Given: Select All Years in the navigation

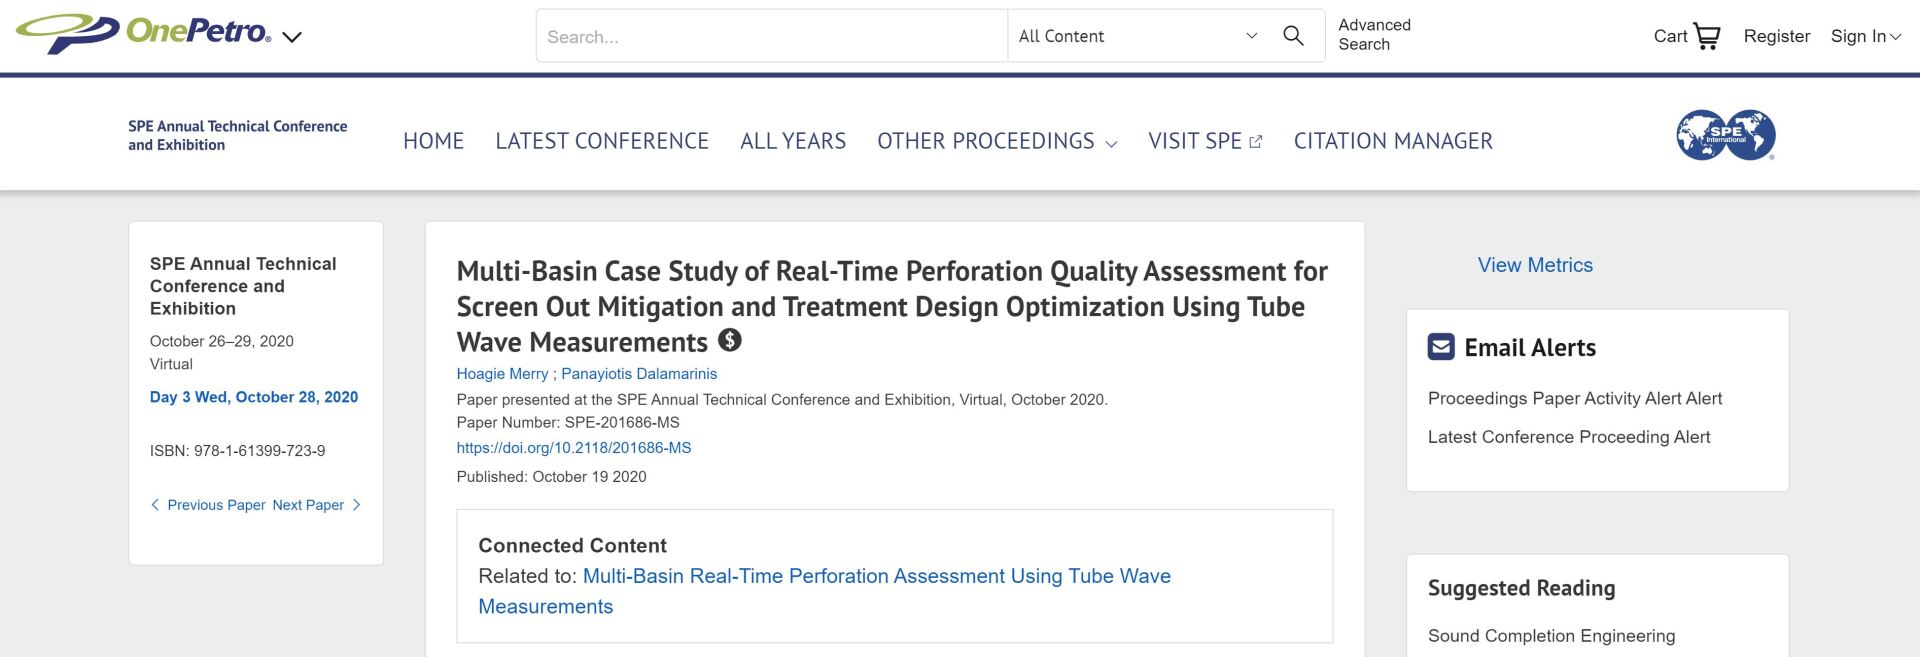Looking at the screenshot, I should (x=793, y=141).
